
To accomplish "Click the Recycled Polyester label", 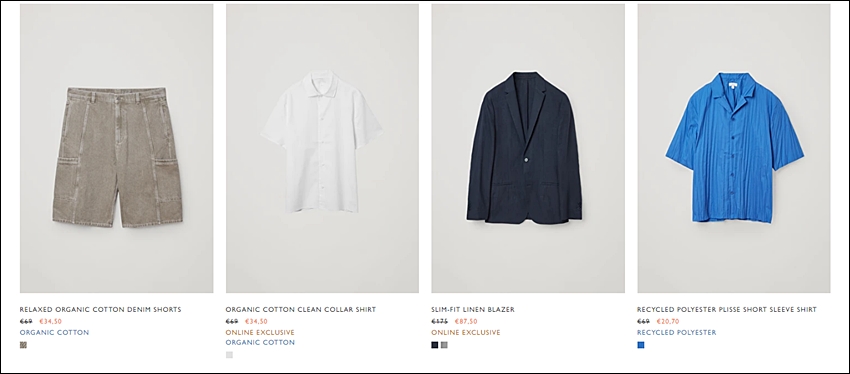I will (677, 332).
